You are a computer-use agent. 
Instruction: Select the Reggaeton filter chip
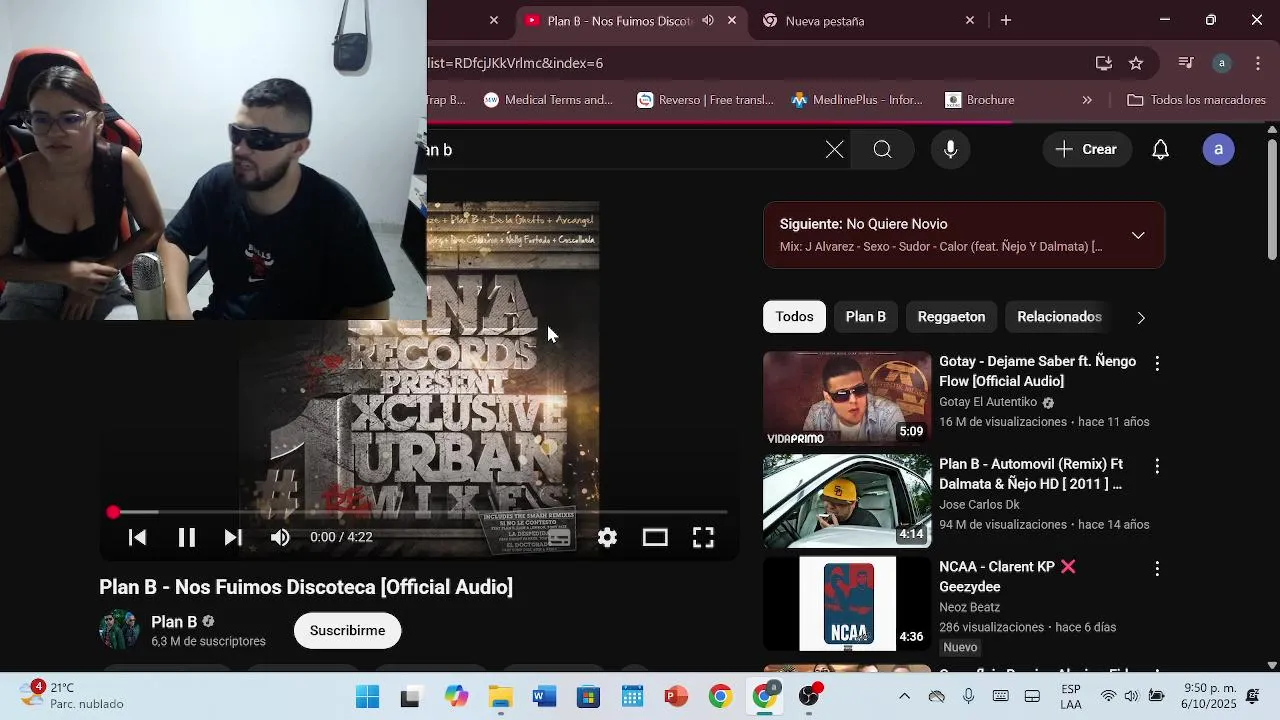(x=951, y=317)
